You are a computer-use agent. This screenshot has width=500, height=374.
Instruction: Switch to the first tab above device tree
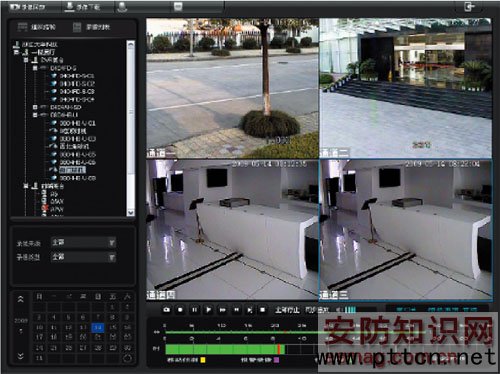(36, 27)
